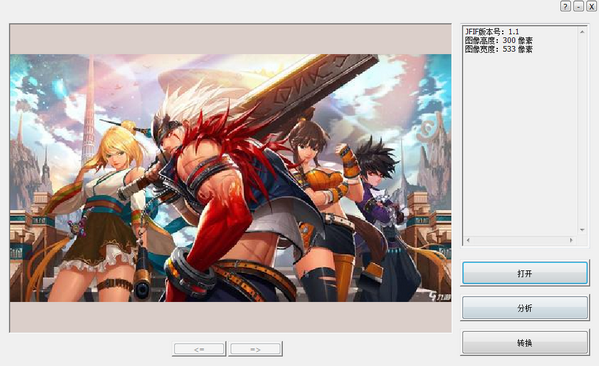Click the info panel's horizontal scrollbar track
599x366 pixels.
click(520, 240)
